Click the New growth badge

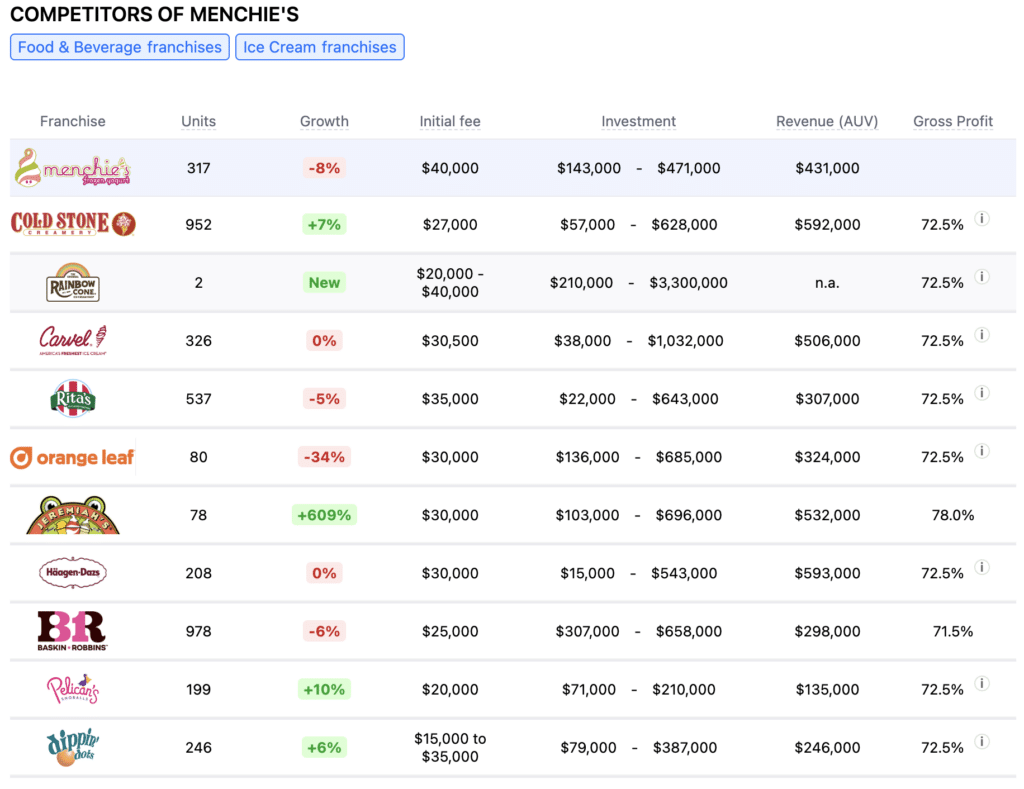(x=324, y=283)
